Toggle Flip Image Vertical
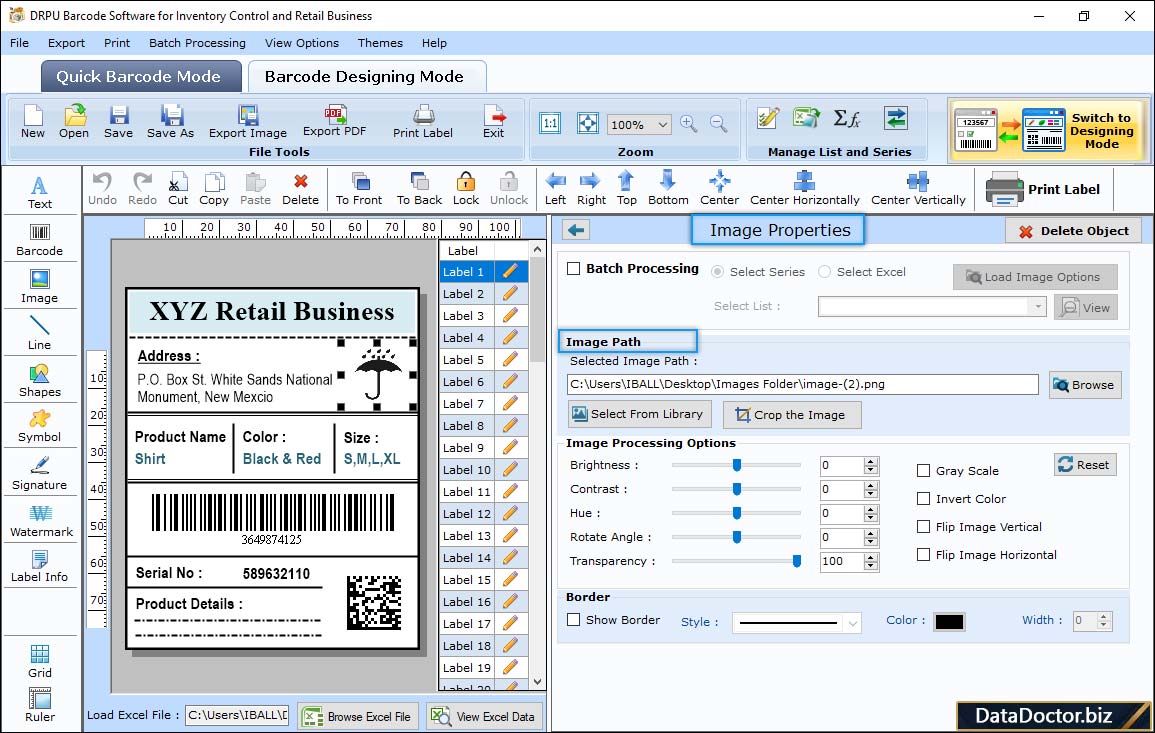The image size is (1155, 733). (923, 527)
